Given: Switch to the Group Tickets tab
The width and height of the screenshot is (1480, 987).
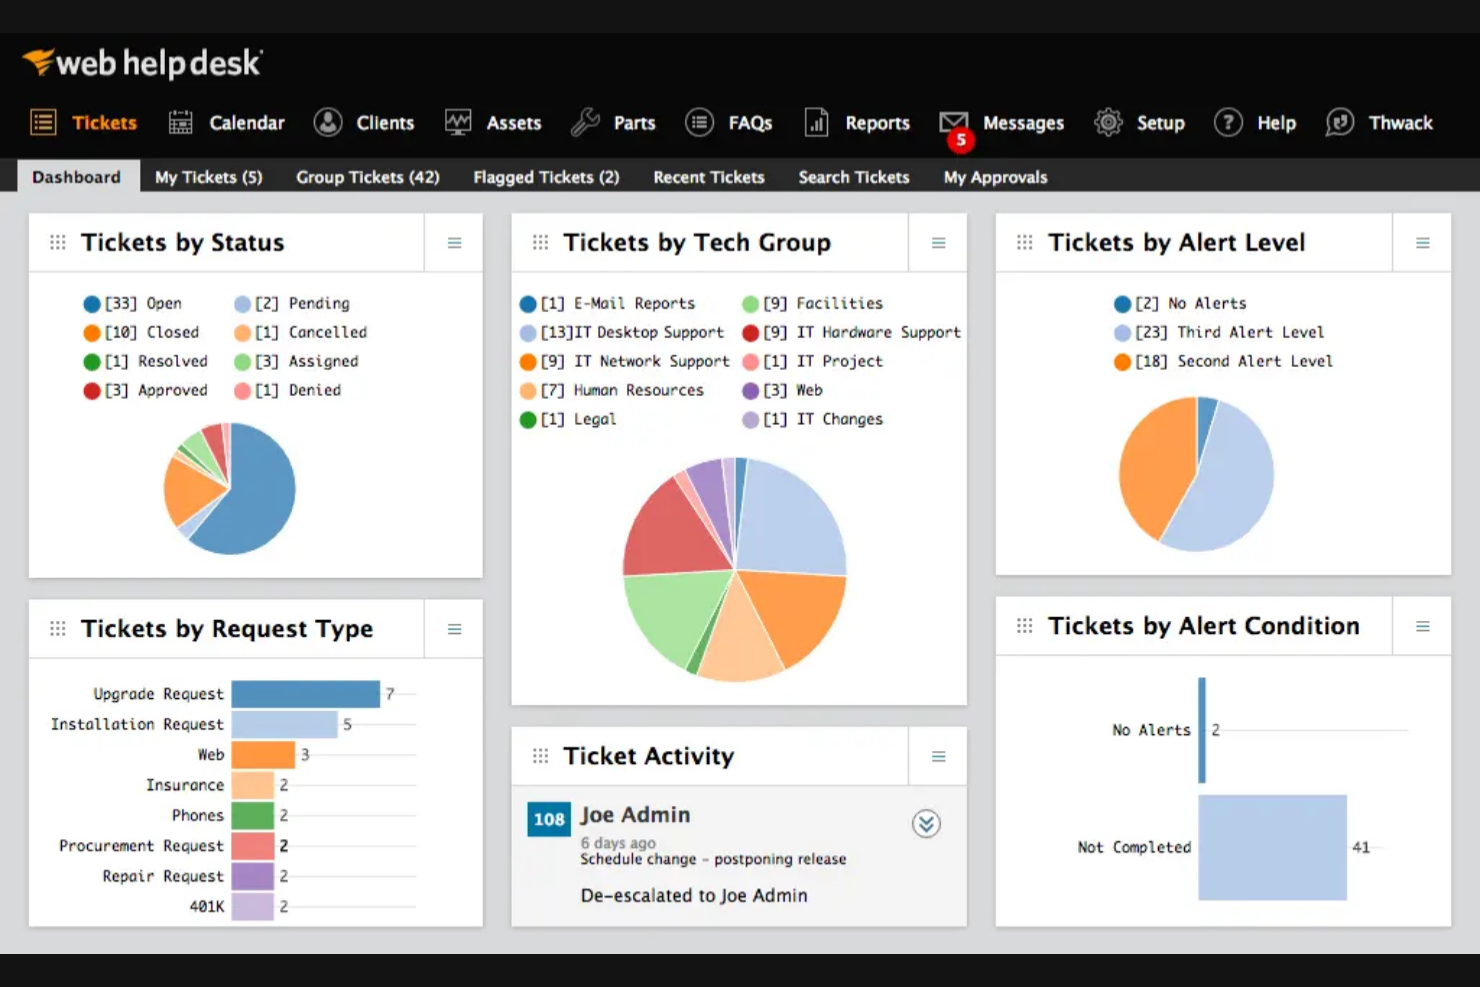Looking at the screenshot, I should (x=367, y=177).
